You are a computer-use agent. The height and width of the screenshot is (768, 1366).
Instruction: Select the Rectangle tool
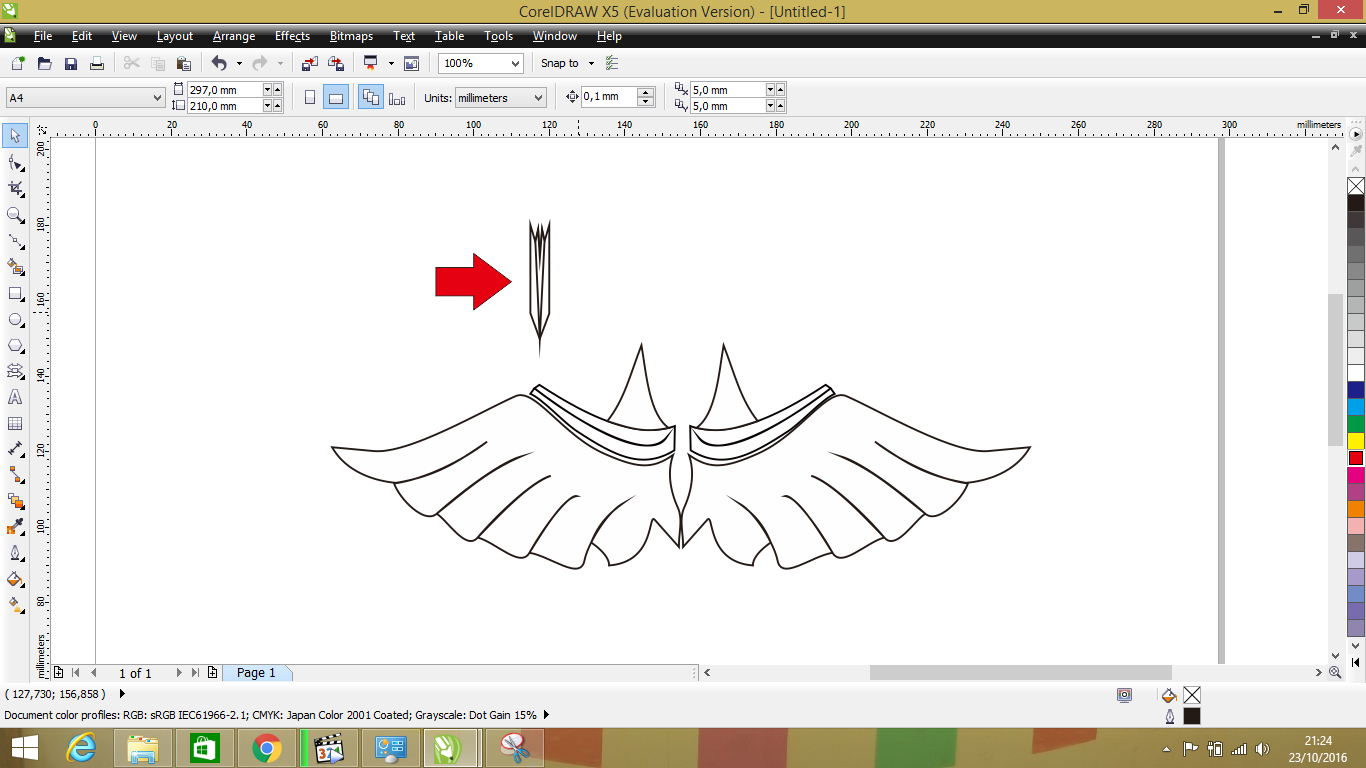16,293
